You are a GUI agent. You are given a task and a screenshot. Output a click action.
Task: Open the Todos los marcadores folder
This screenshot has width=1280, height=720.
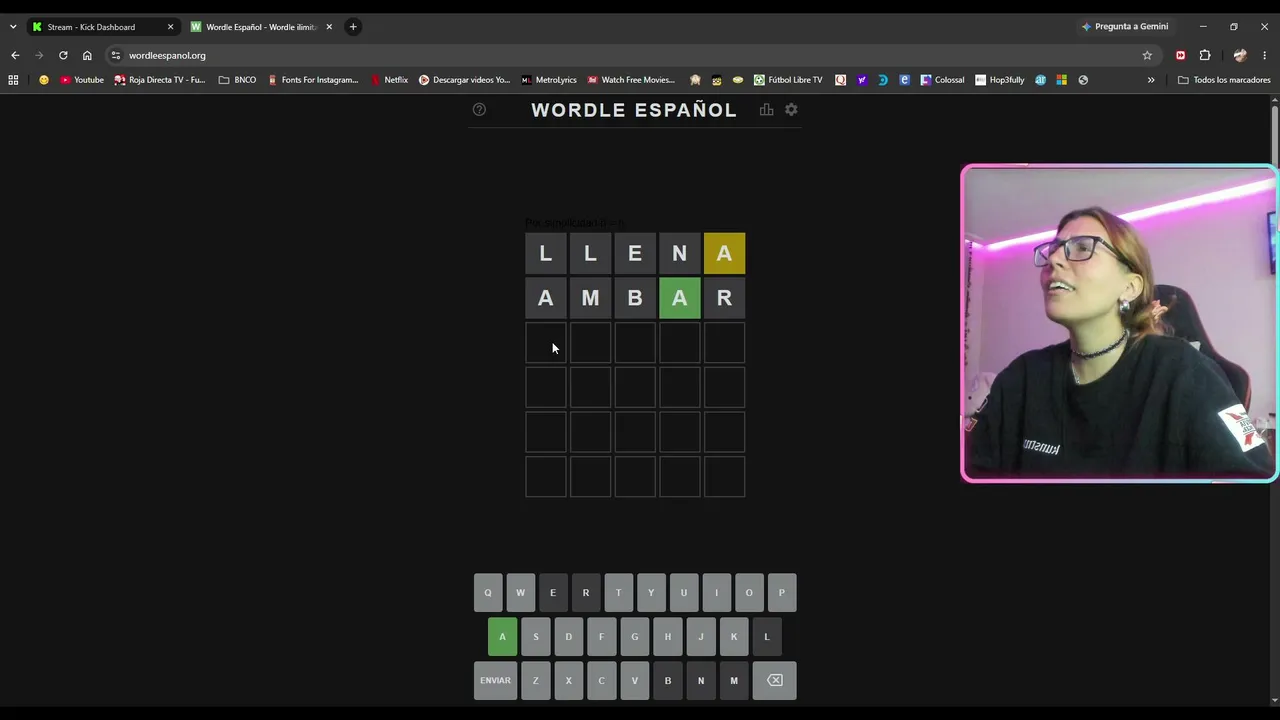(1224, 80)
